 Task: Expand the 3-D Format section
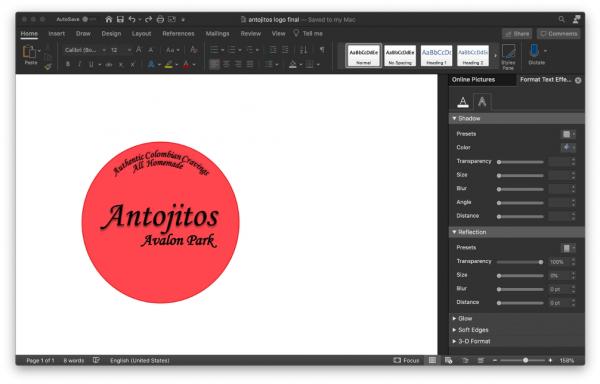click(454, 341)
